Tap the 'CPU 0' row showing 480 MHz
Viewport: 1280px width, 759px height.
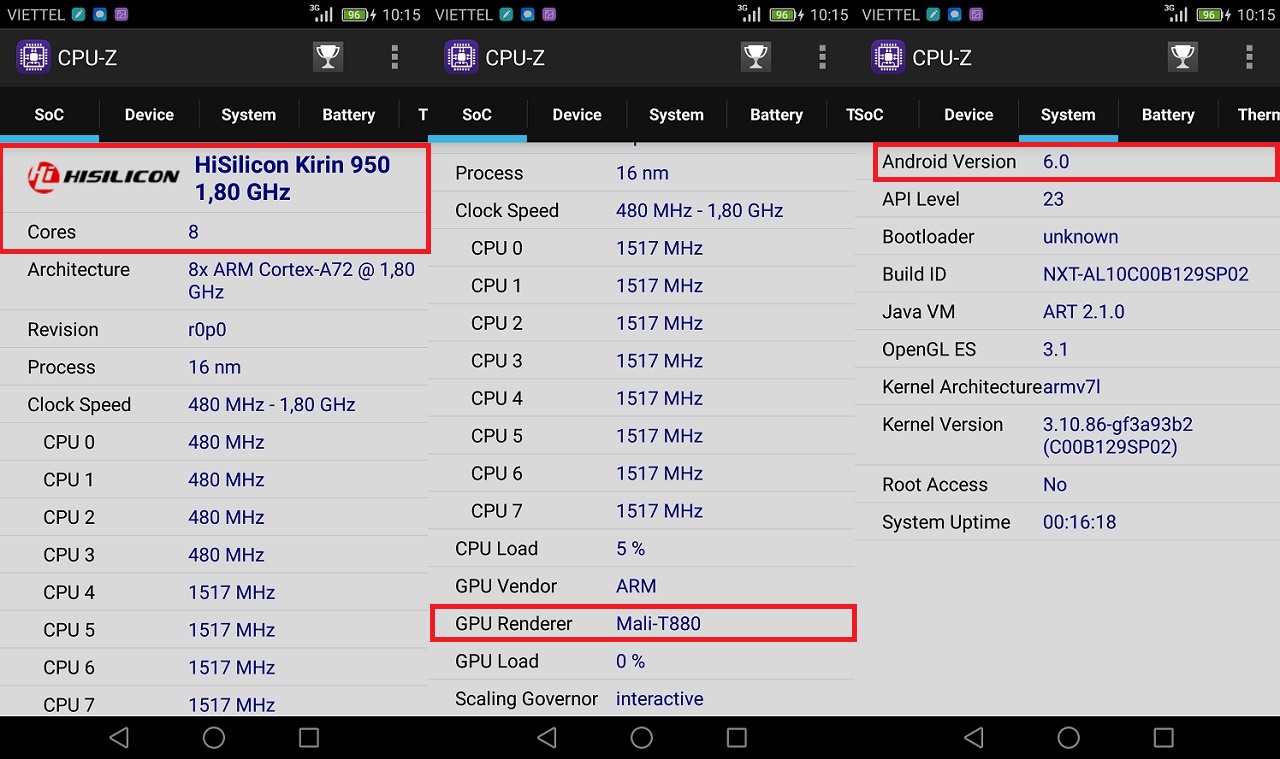point(214,442)
